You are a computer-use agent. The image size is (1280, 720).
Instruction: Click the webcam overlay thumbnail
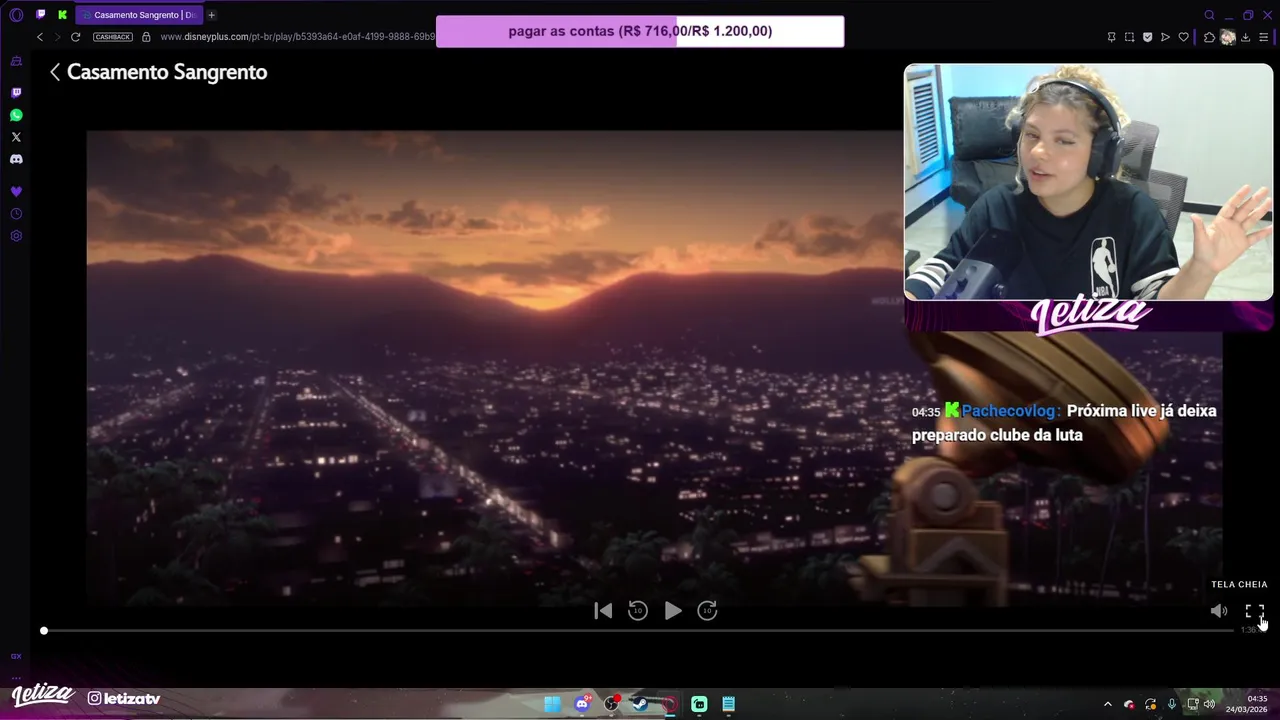tap(1088, 182)
